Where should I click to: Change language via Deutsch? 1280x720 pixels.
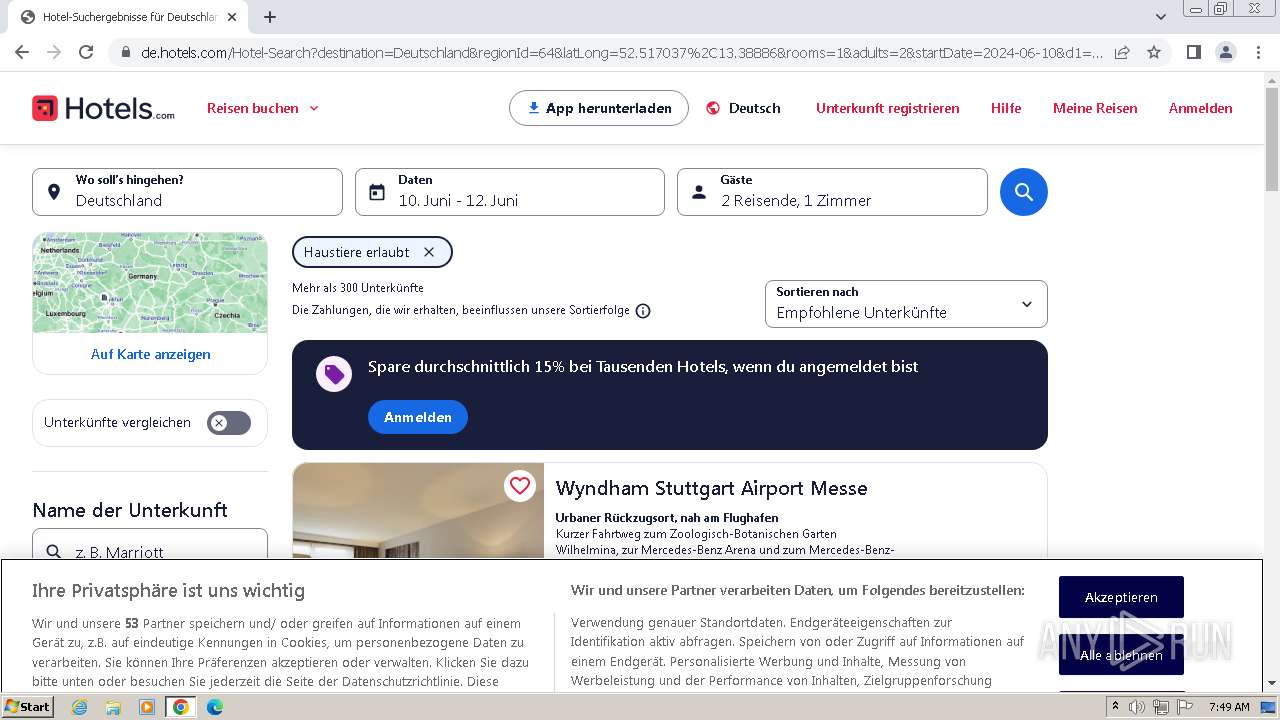(743, 108)
